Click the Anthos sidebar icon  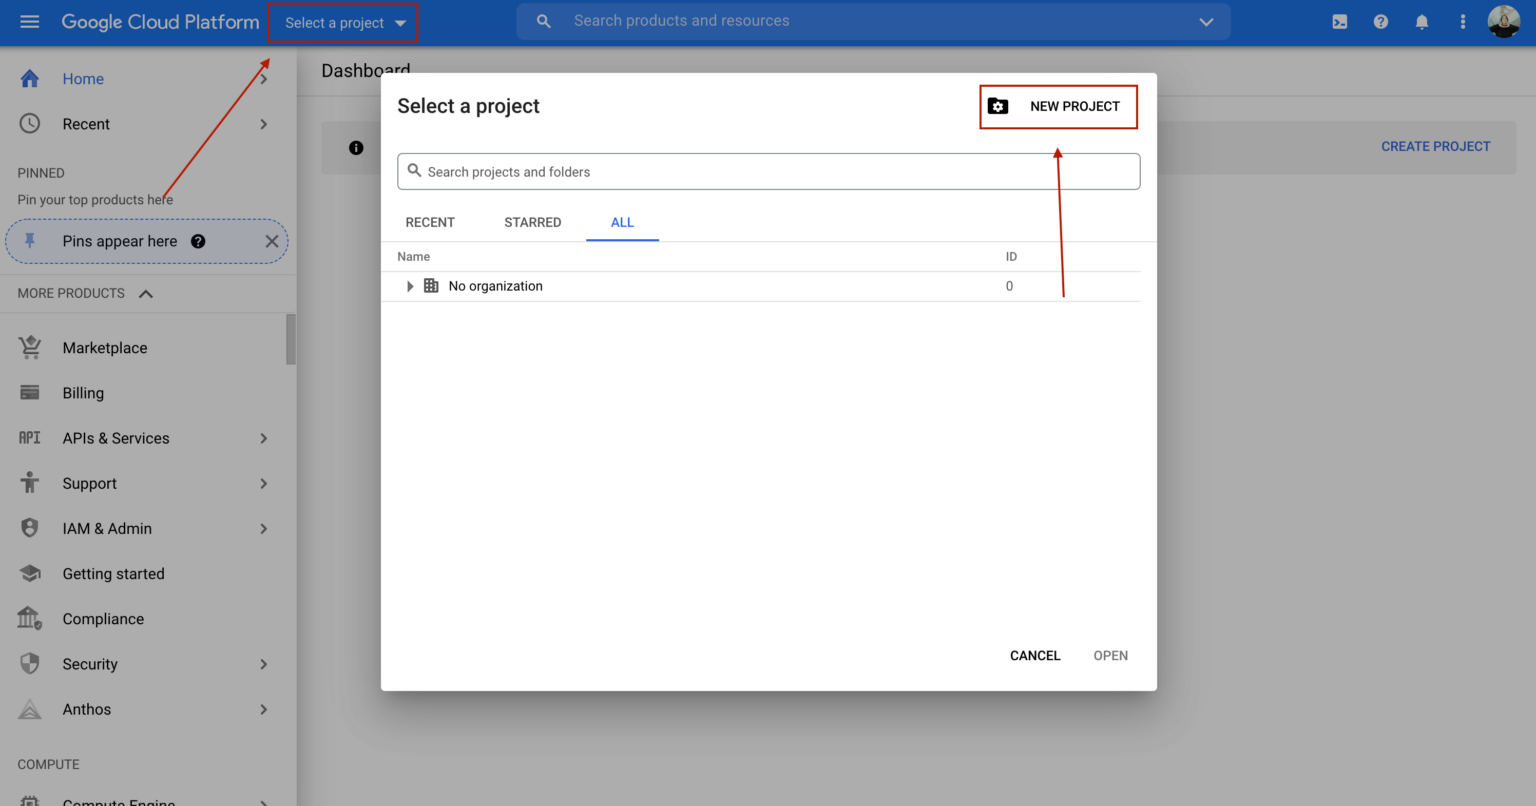point(29,709)
